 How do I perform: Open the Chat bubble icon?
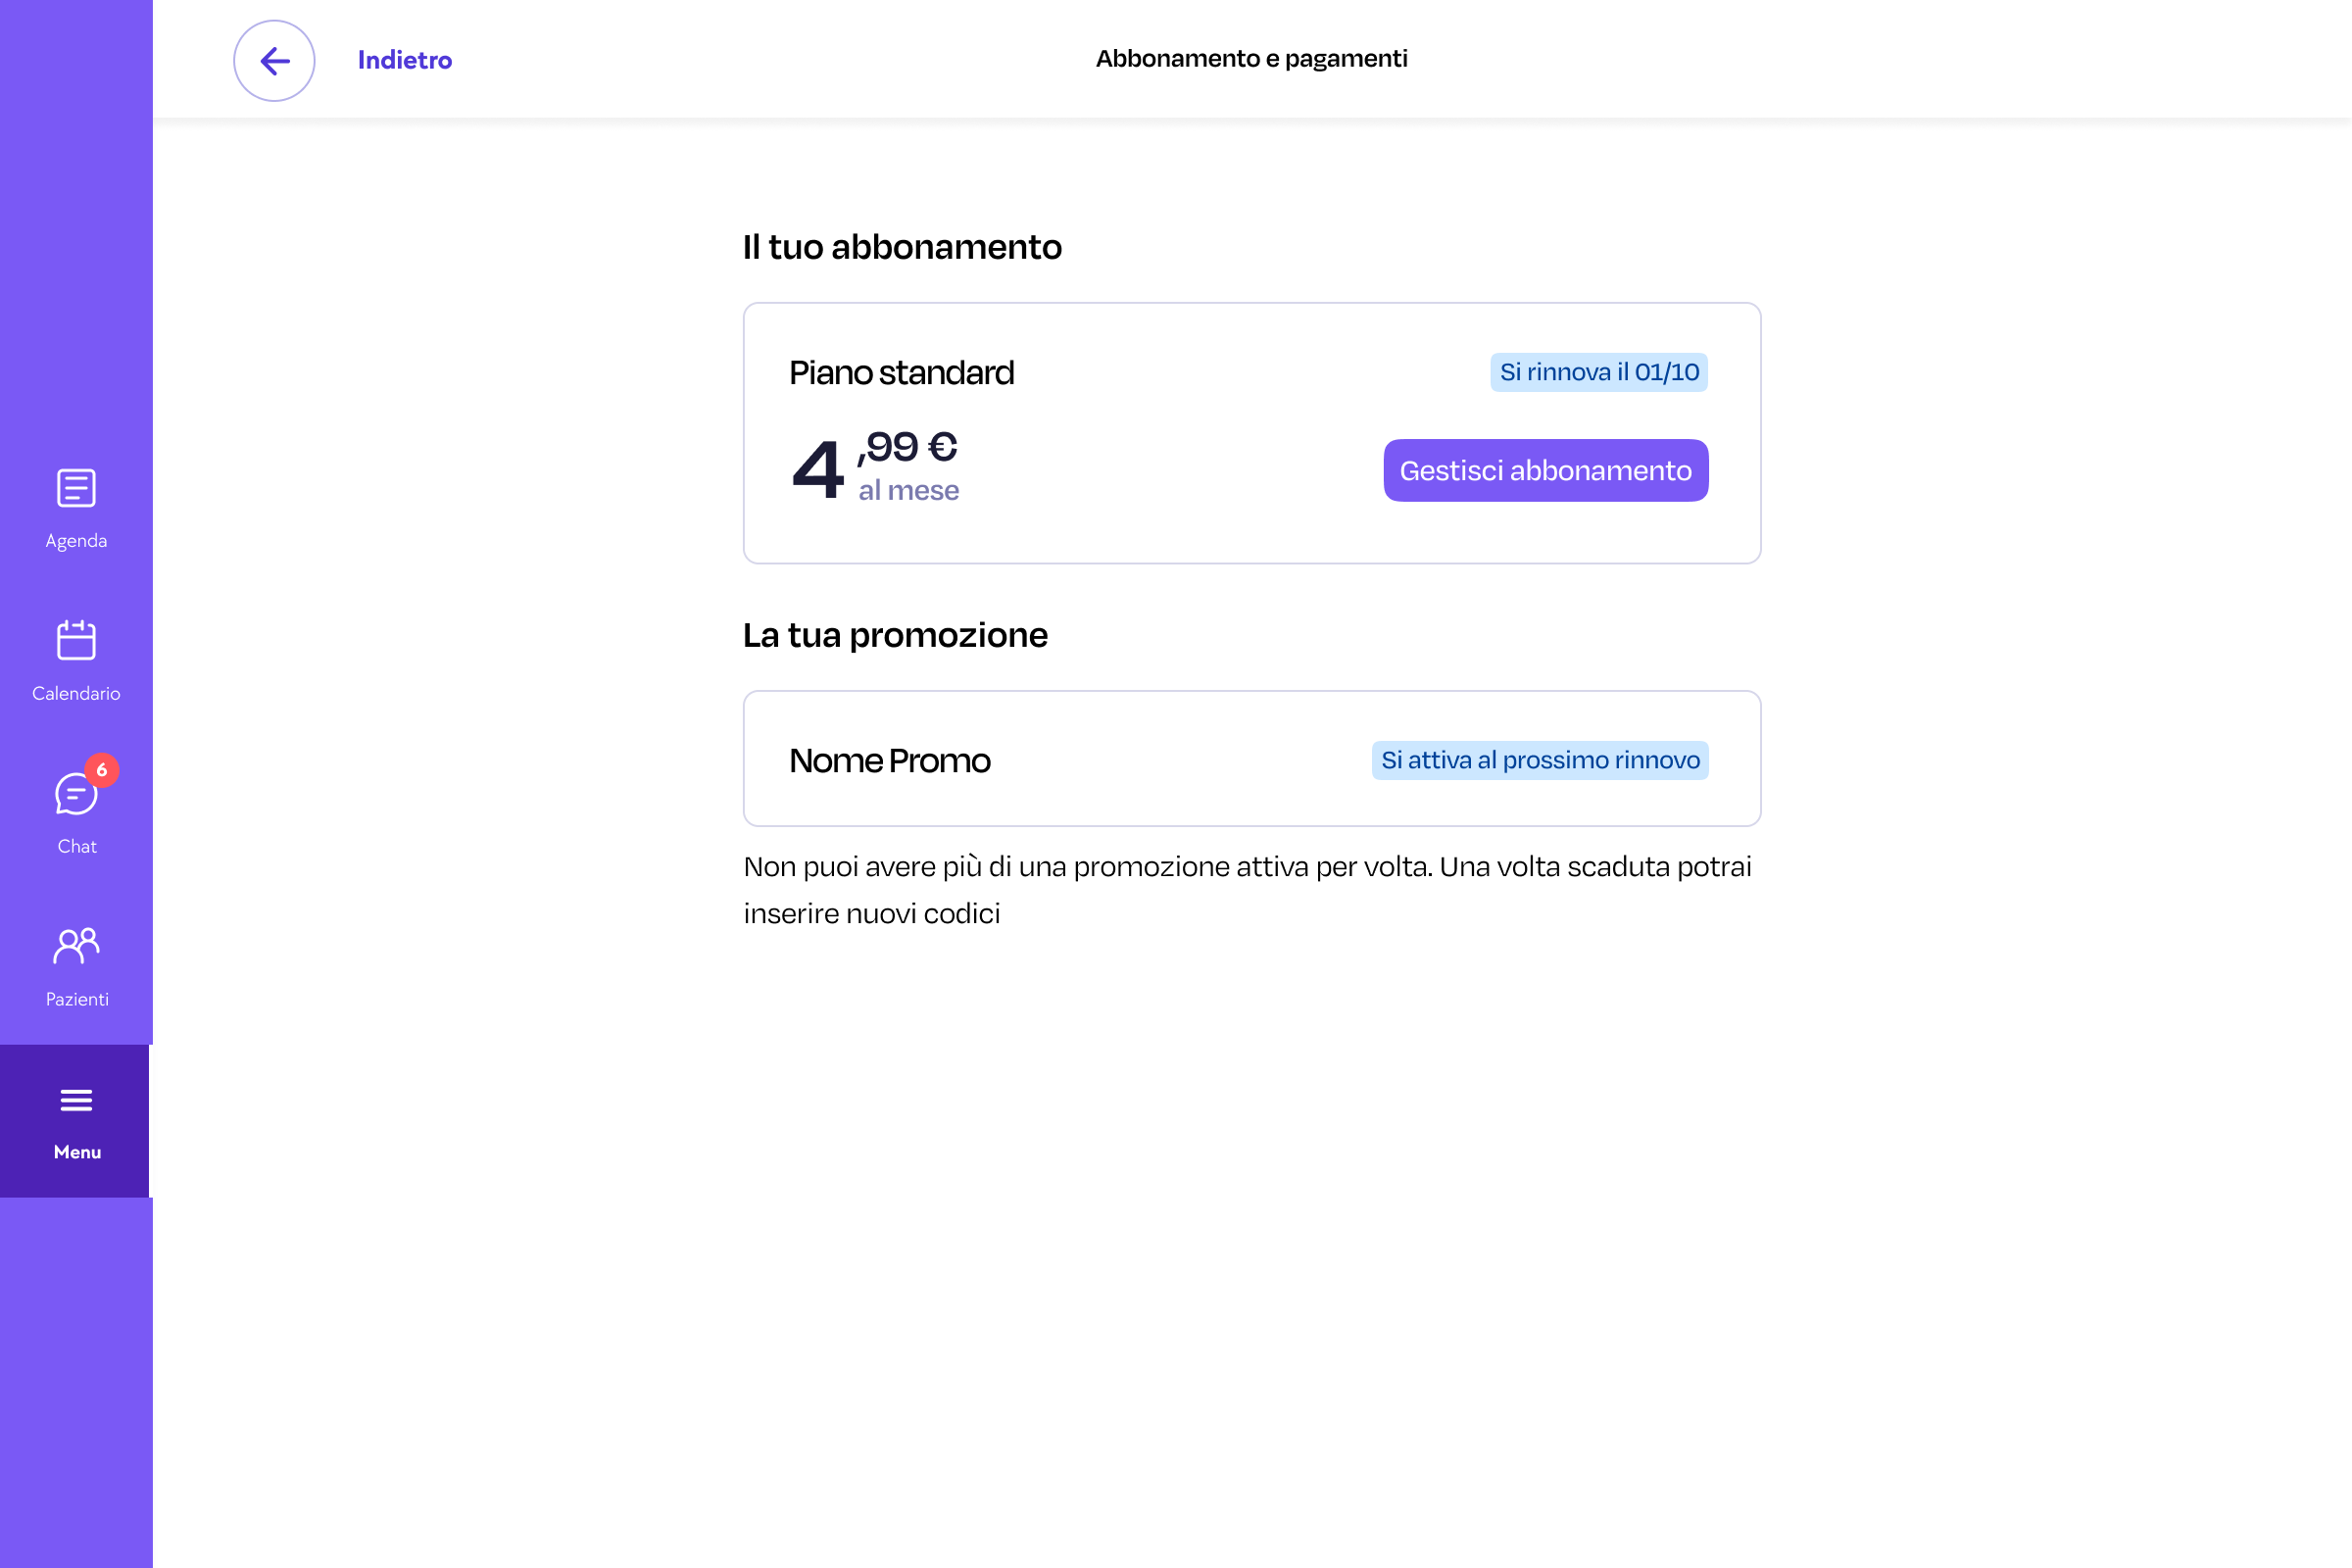(x=74, y=795)
